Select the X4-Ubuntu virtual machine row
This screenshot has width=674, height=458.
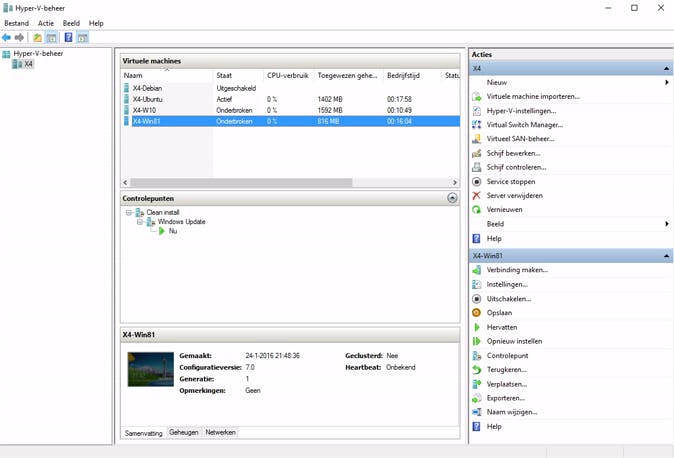click(x=291, y=99)
